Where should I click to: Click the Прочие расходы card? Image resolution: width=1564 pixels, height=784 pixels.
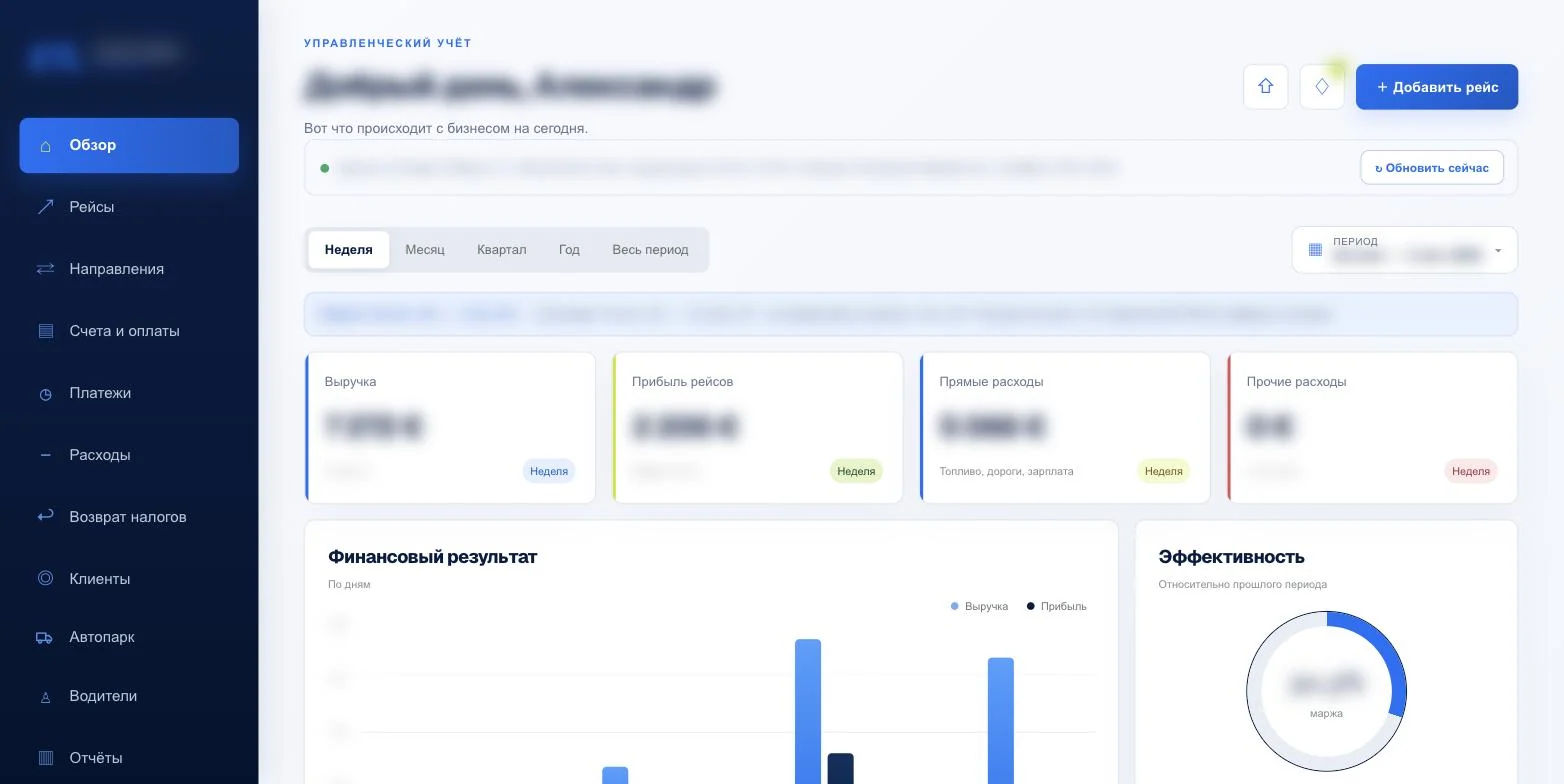(x=1372, y=428)
